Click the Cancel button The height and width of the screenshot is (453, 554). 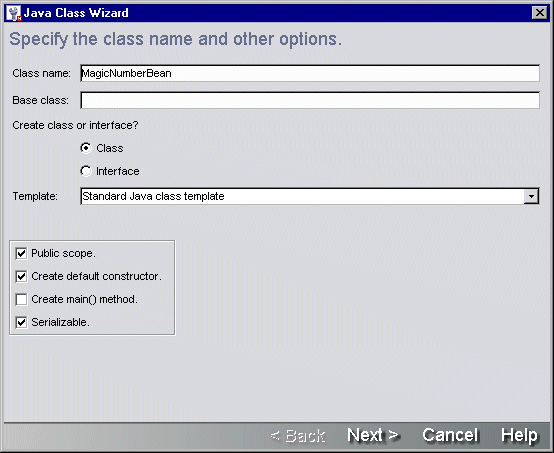click(450, 435)
